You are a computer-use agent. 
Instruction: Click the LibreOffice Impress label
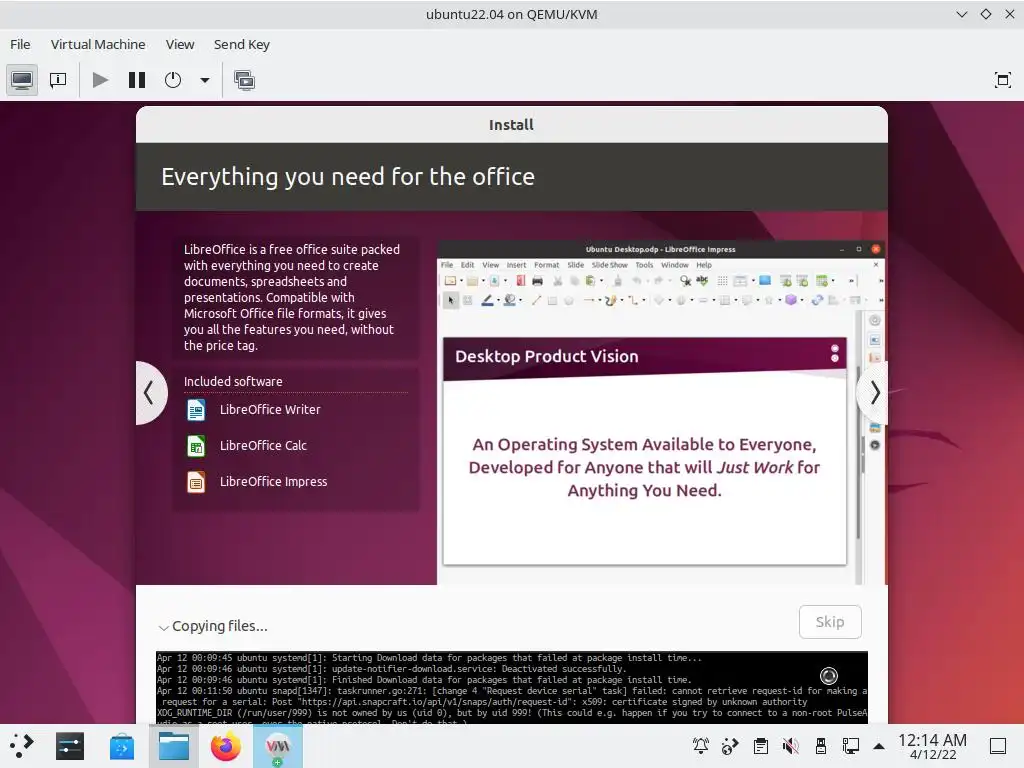click(x=274, y=481)
